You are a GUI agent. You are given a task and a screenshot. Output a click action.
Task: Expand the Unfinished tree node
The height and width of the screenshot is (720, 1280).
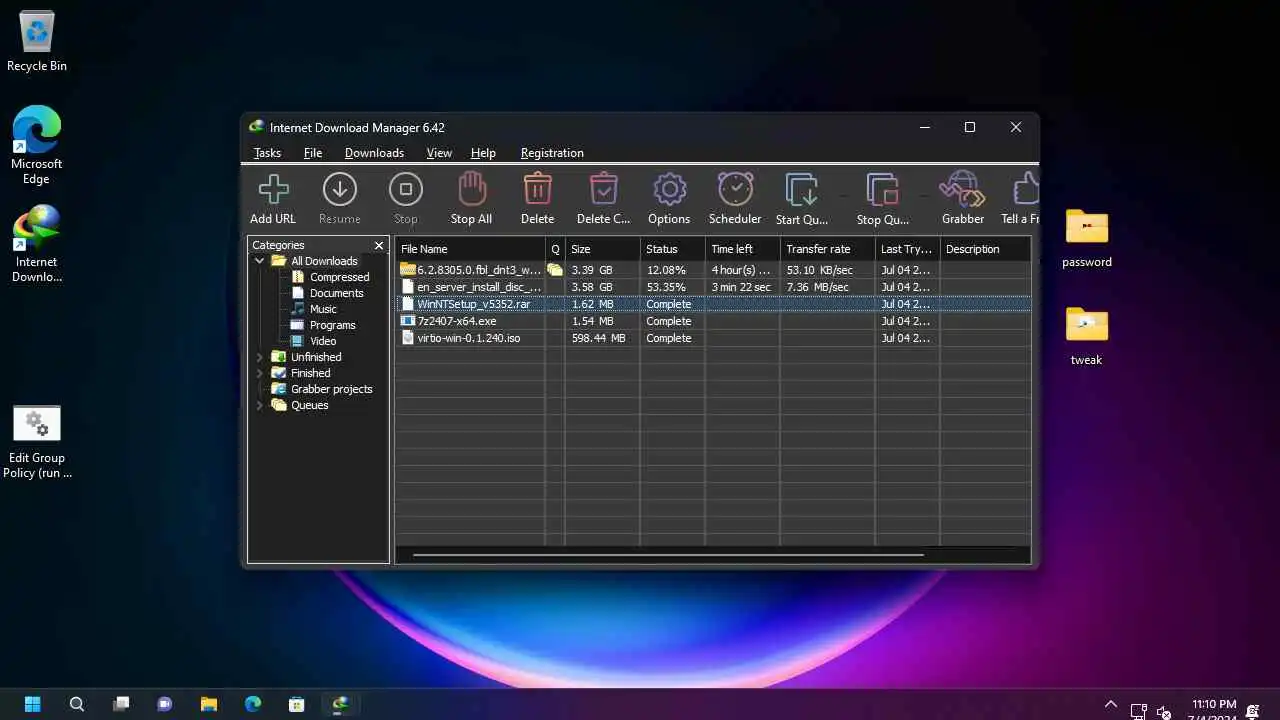260,357
